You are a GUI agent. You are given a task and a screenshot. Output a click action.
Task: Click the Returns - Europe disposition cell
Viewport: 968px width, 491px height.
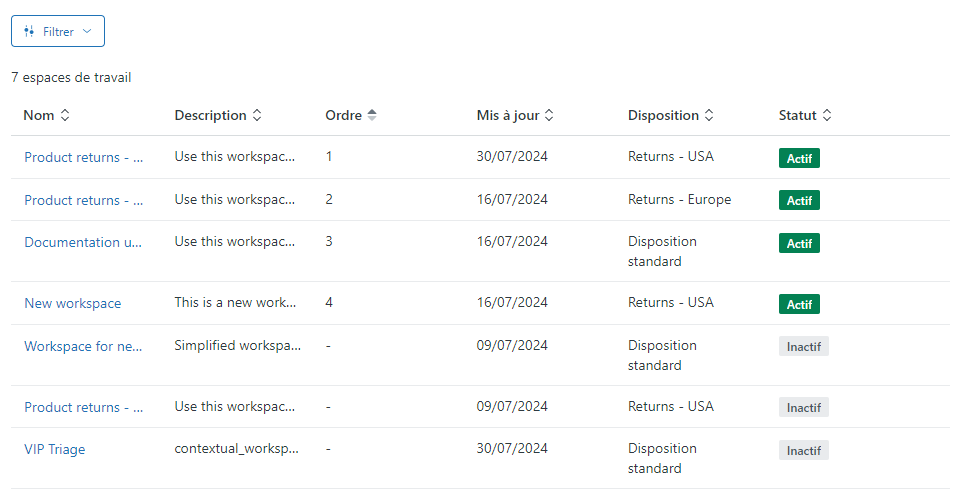tap(679, 199)
